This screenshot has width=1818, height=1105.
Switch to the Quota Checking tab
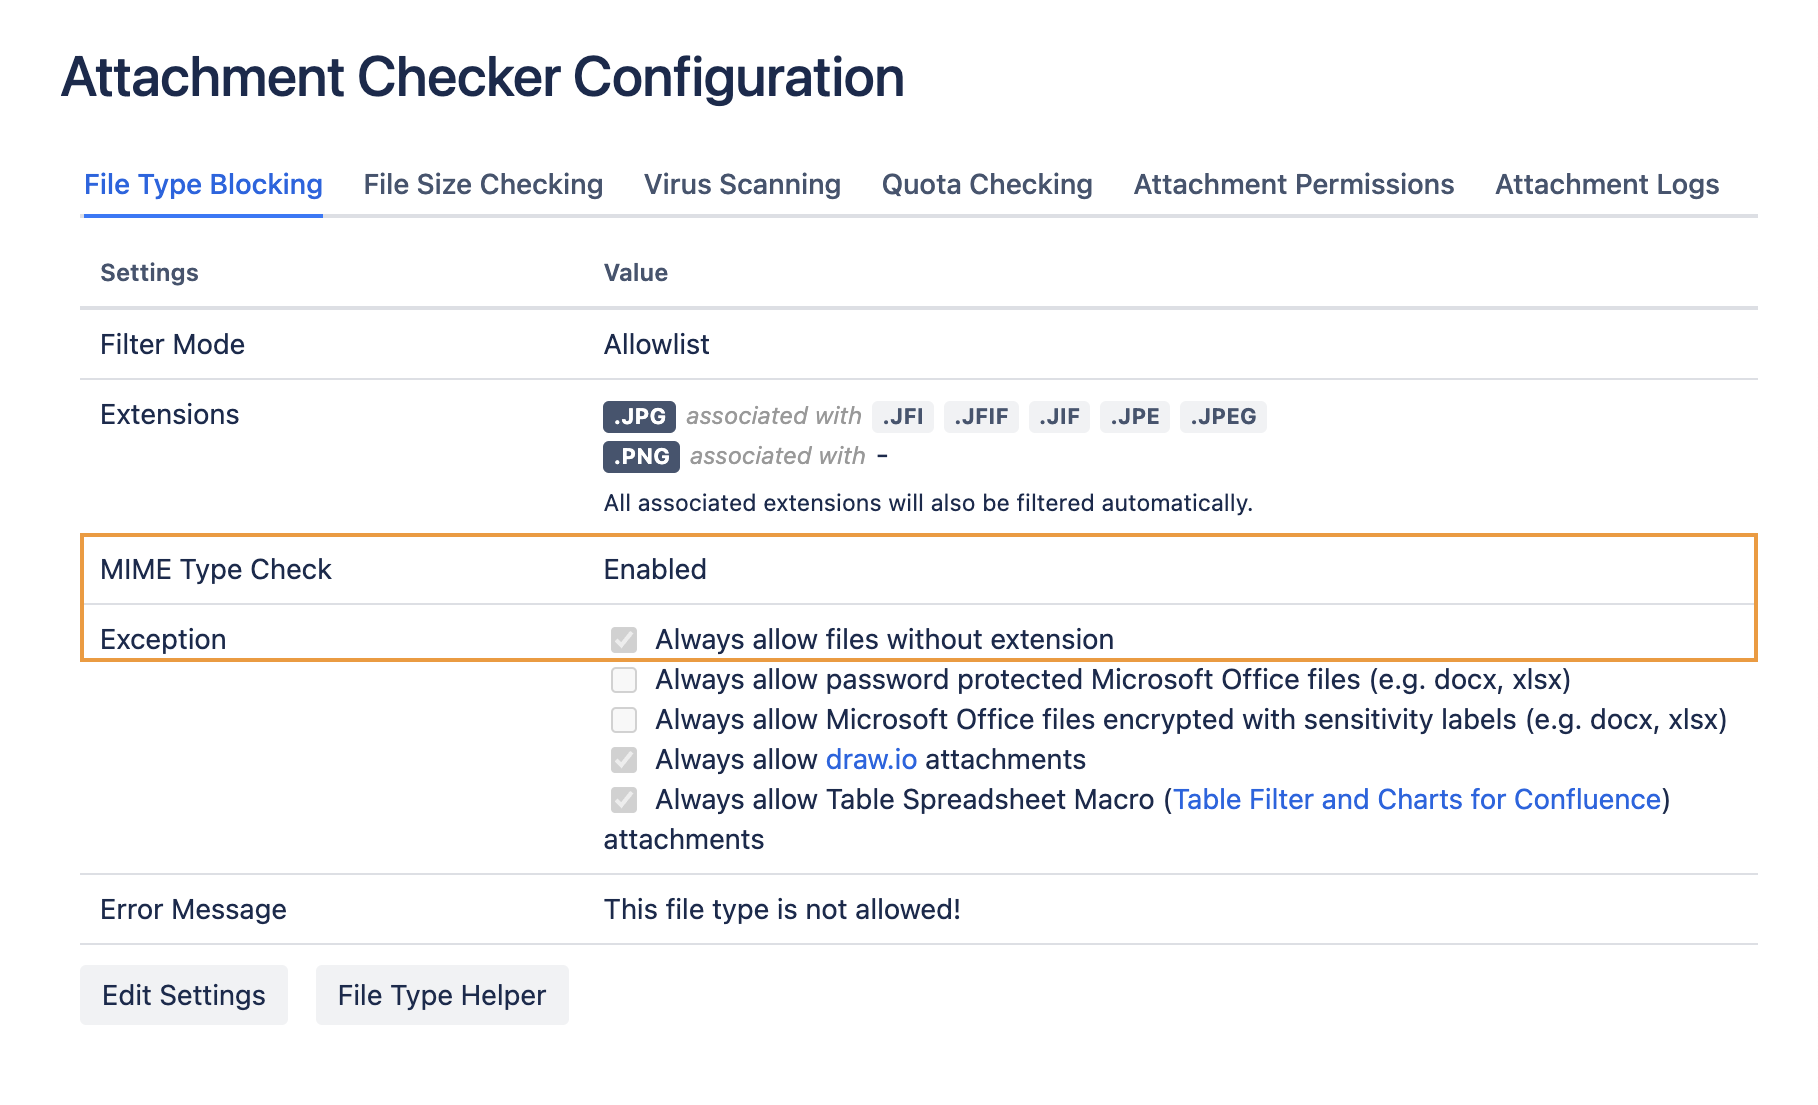[x=985, y=184]
